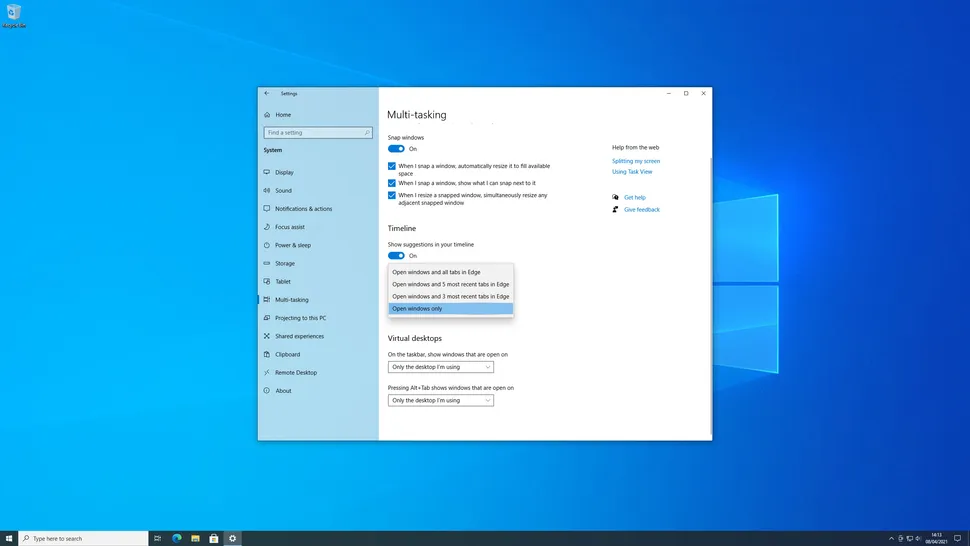Open the Recycle Bin on the desktop
This screenshot has width=970, height=546.
point(14,16)
